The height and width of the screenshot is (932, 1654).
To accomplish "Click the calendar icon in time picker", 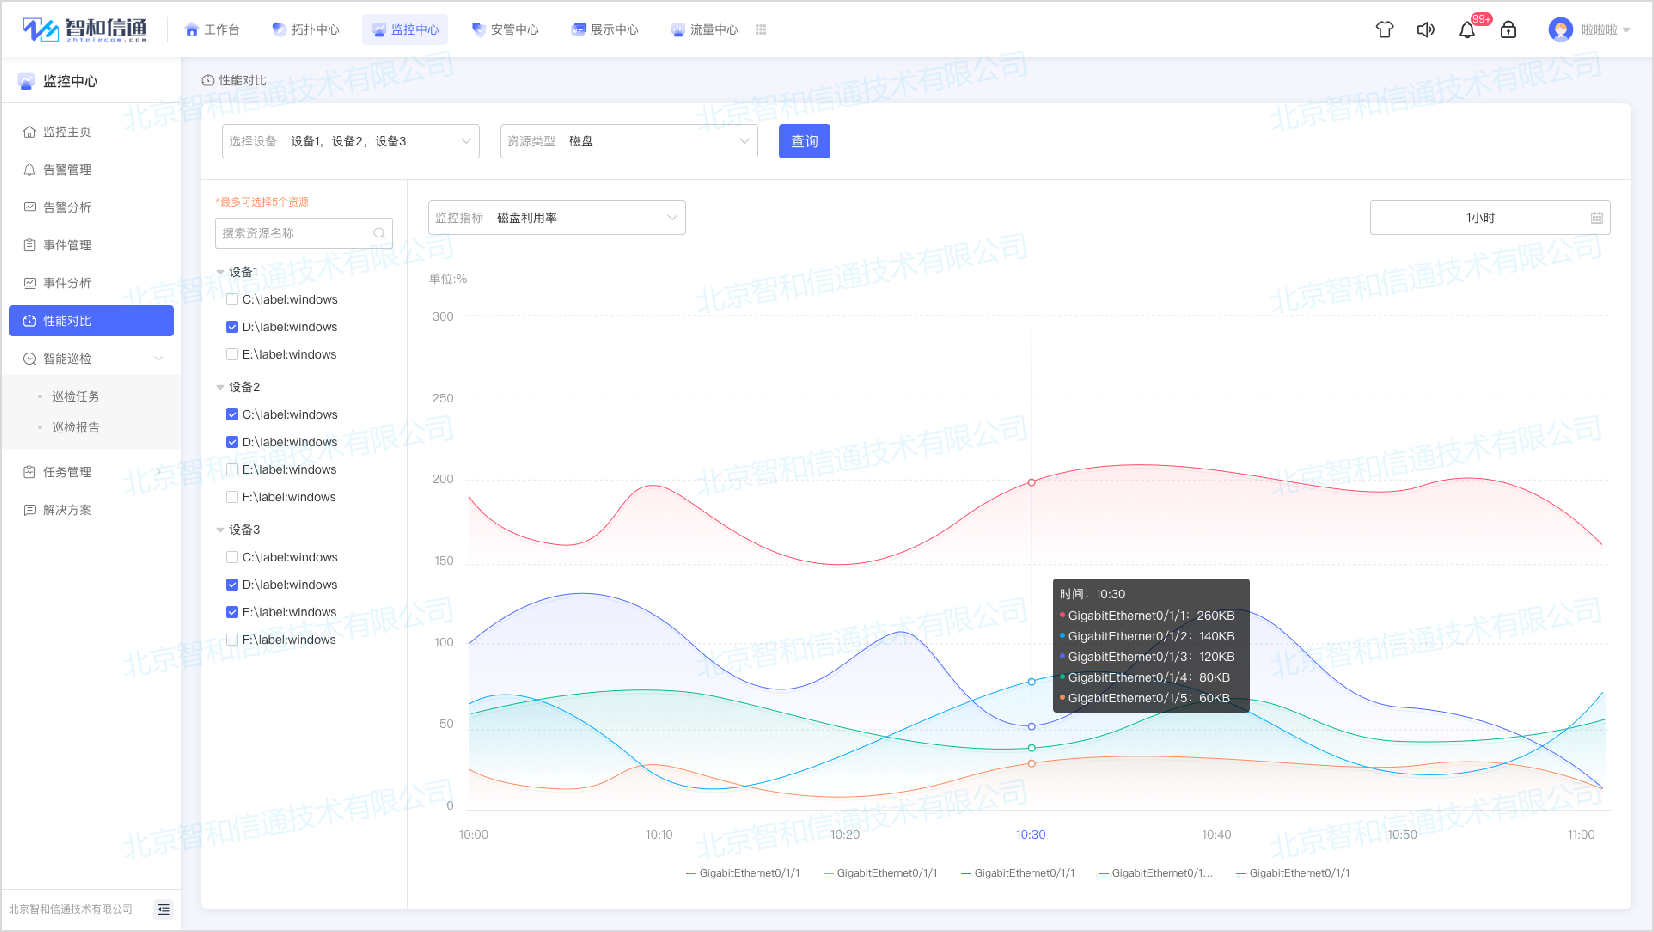I will tap(1596, 218).
